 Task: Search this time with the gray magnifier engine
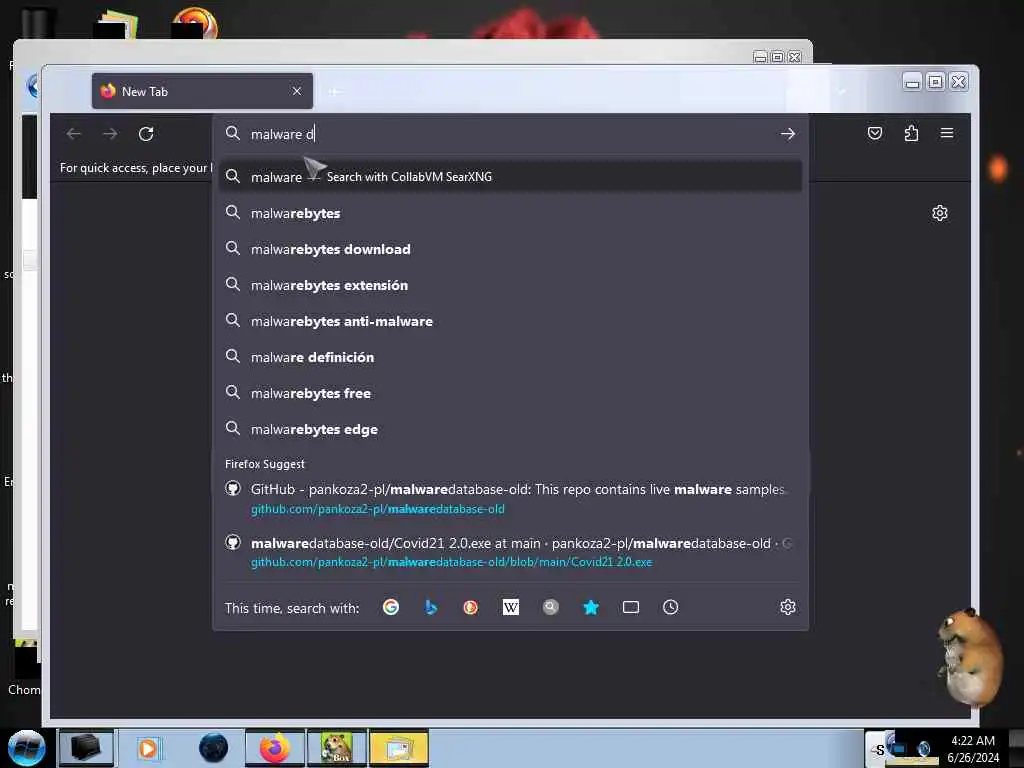click(x=551, y=607)
